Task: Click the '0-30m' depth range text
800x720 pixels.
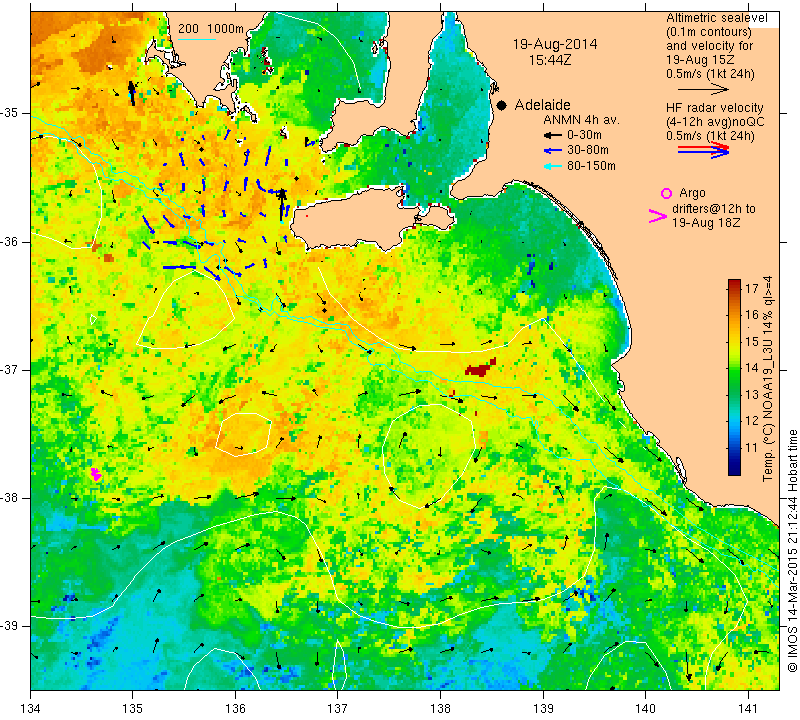Action: click(584, 135)
